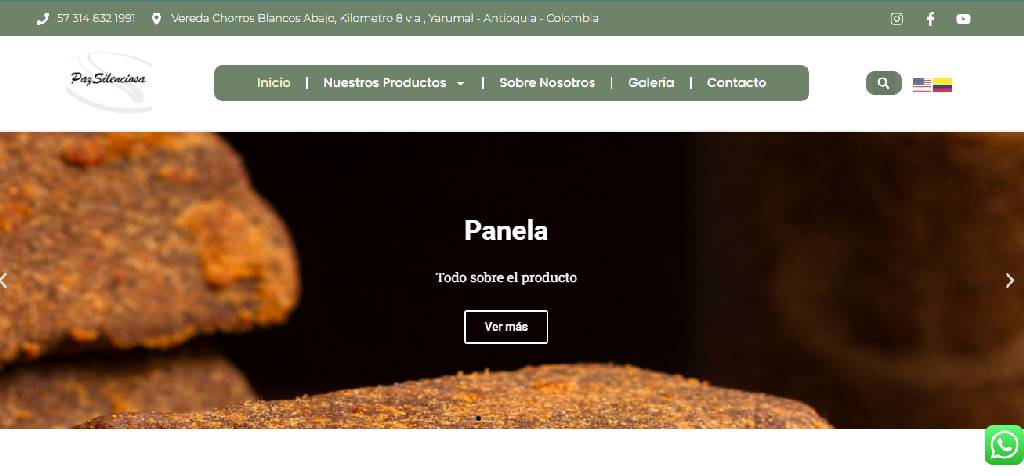Screen dimensions: 1024x476
Task: Open the Galería menu item
Action: 651,83
